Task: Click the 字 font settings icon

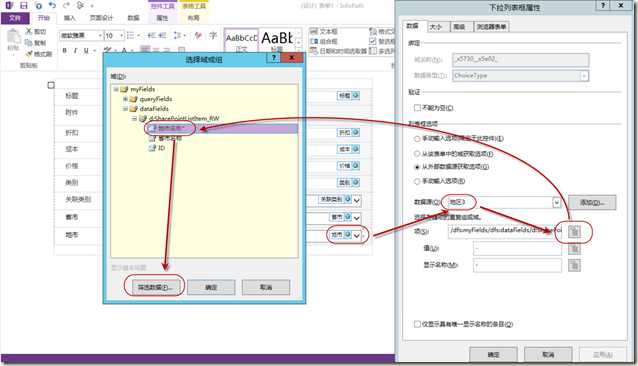Action: (213, 35)
